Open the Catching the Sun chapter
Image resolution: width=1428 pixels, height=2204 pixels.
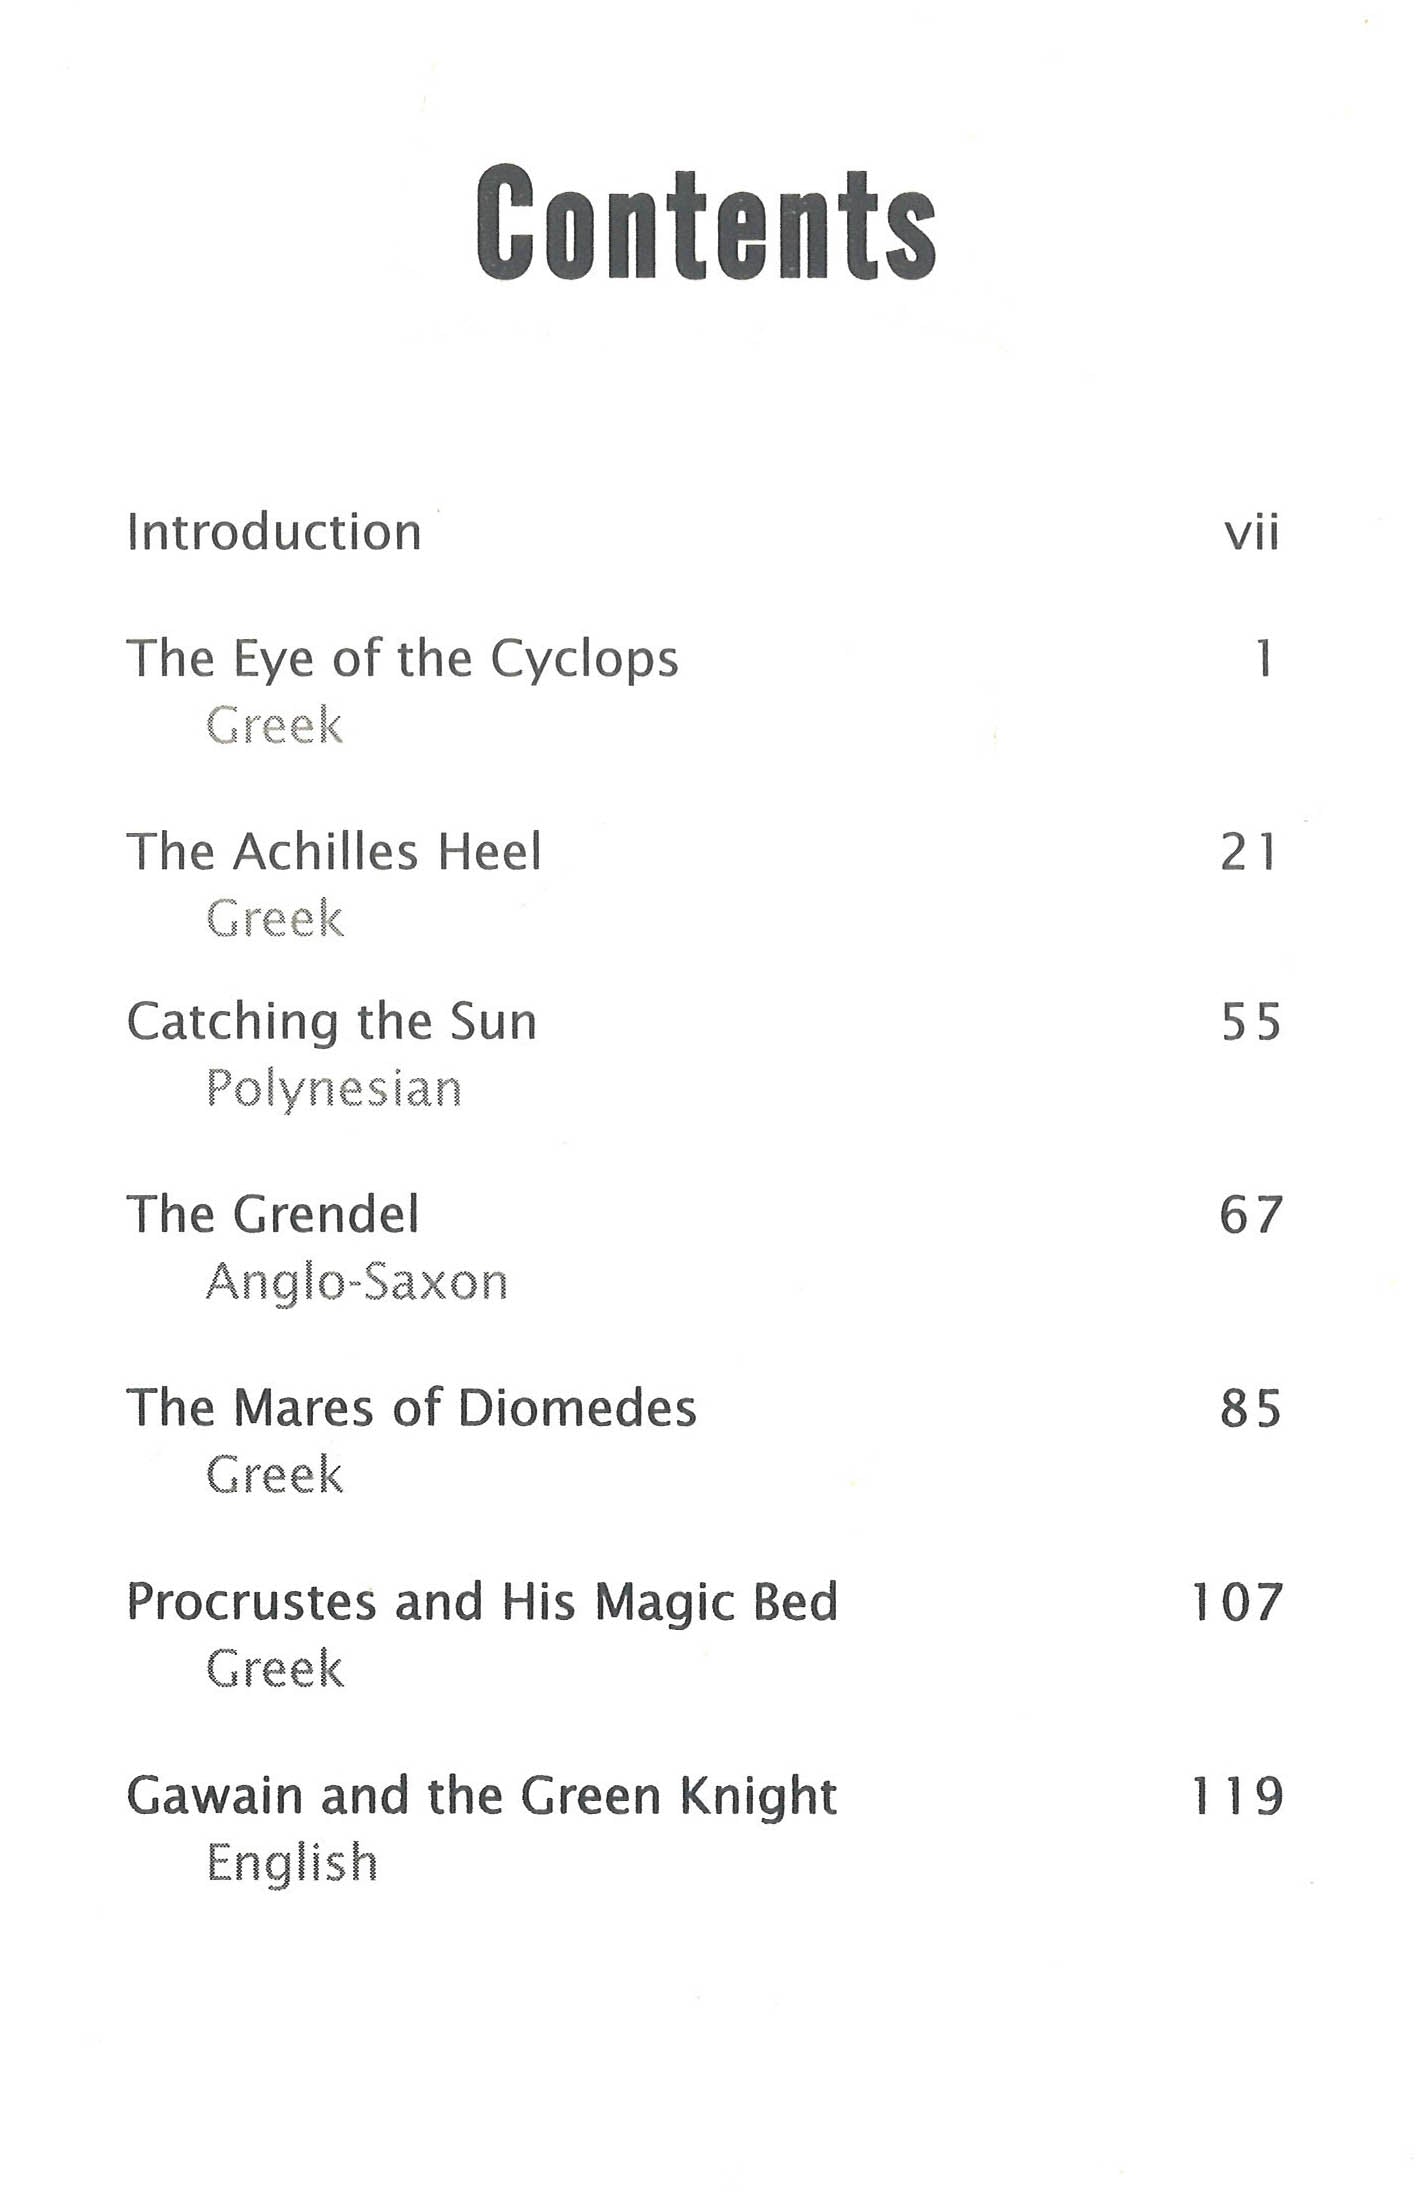(x=332, y=1023)
